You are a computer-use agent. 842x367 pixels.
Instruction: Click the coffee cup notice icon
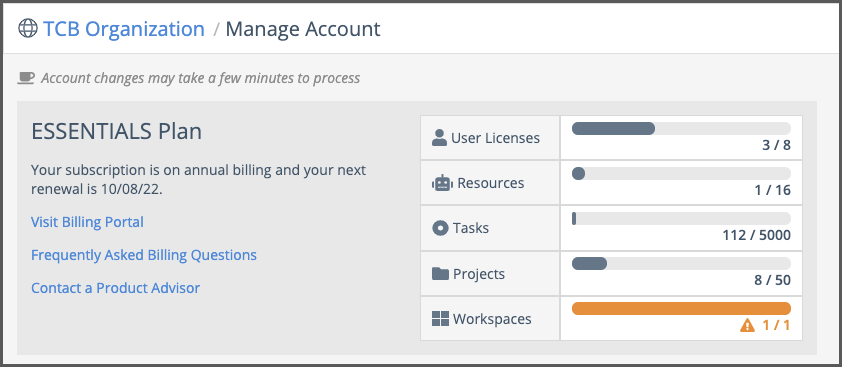26,78
